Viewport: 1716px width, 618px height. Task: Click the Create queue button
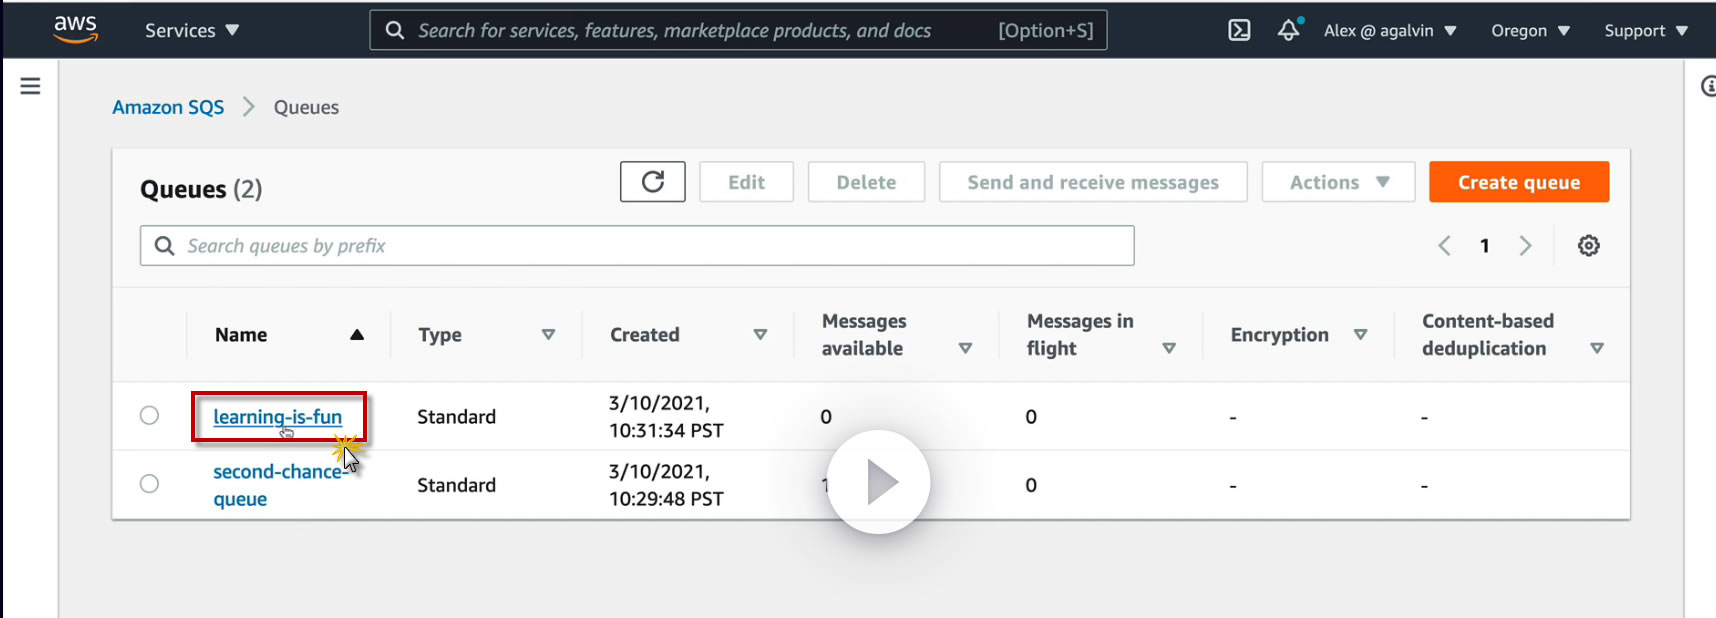1518,182
